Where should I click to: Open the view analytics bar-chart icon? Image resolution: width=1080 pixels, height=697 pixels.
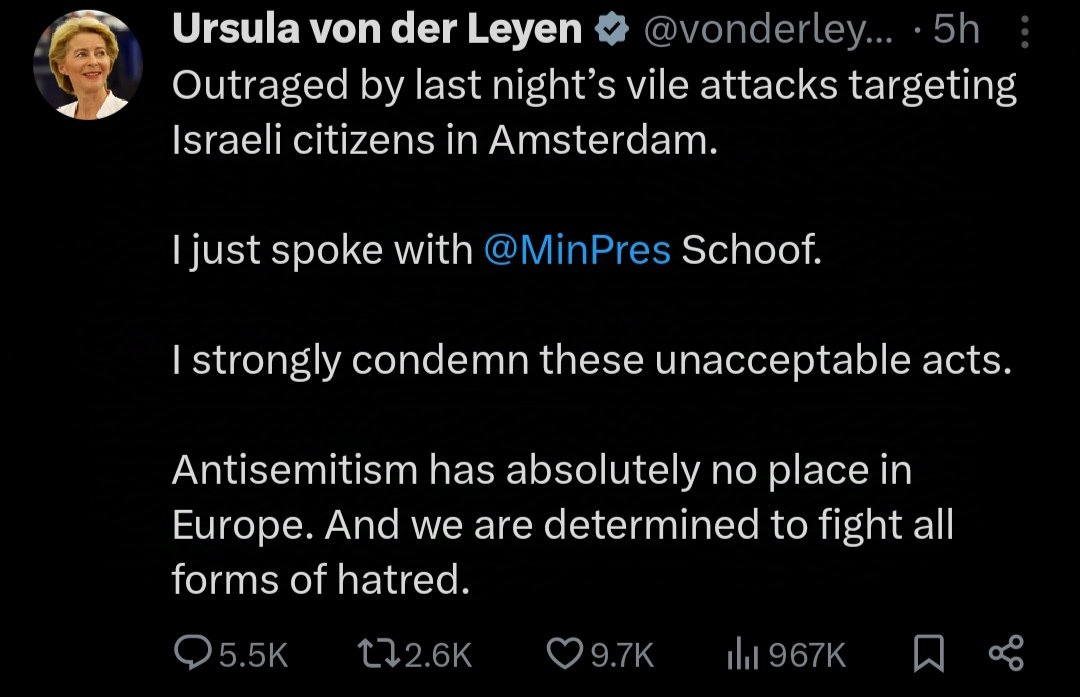coord(739,654)
